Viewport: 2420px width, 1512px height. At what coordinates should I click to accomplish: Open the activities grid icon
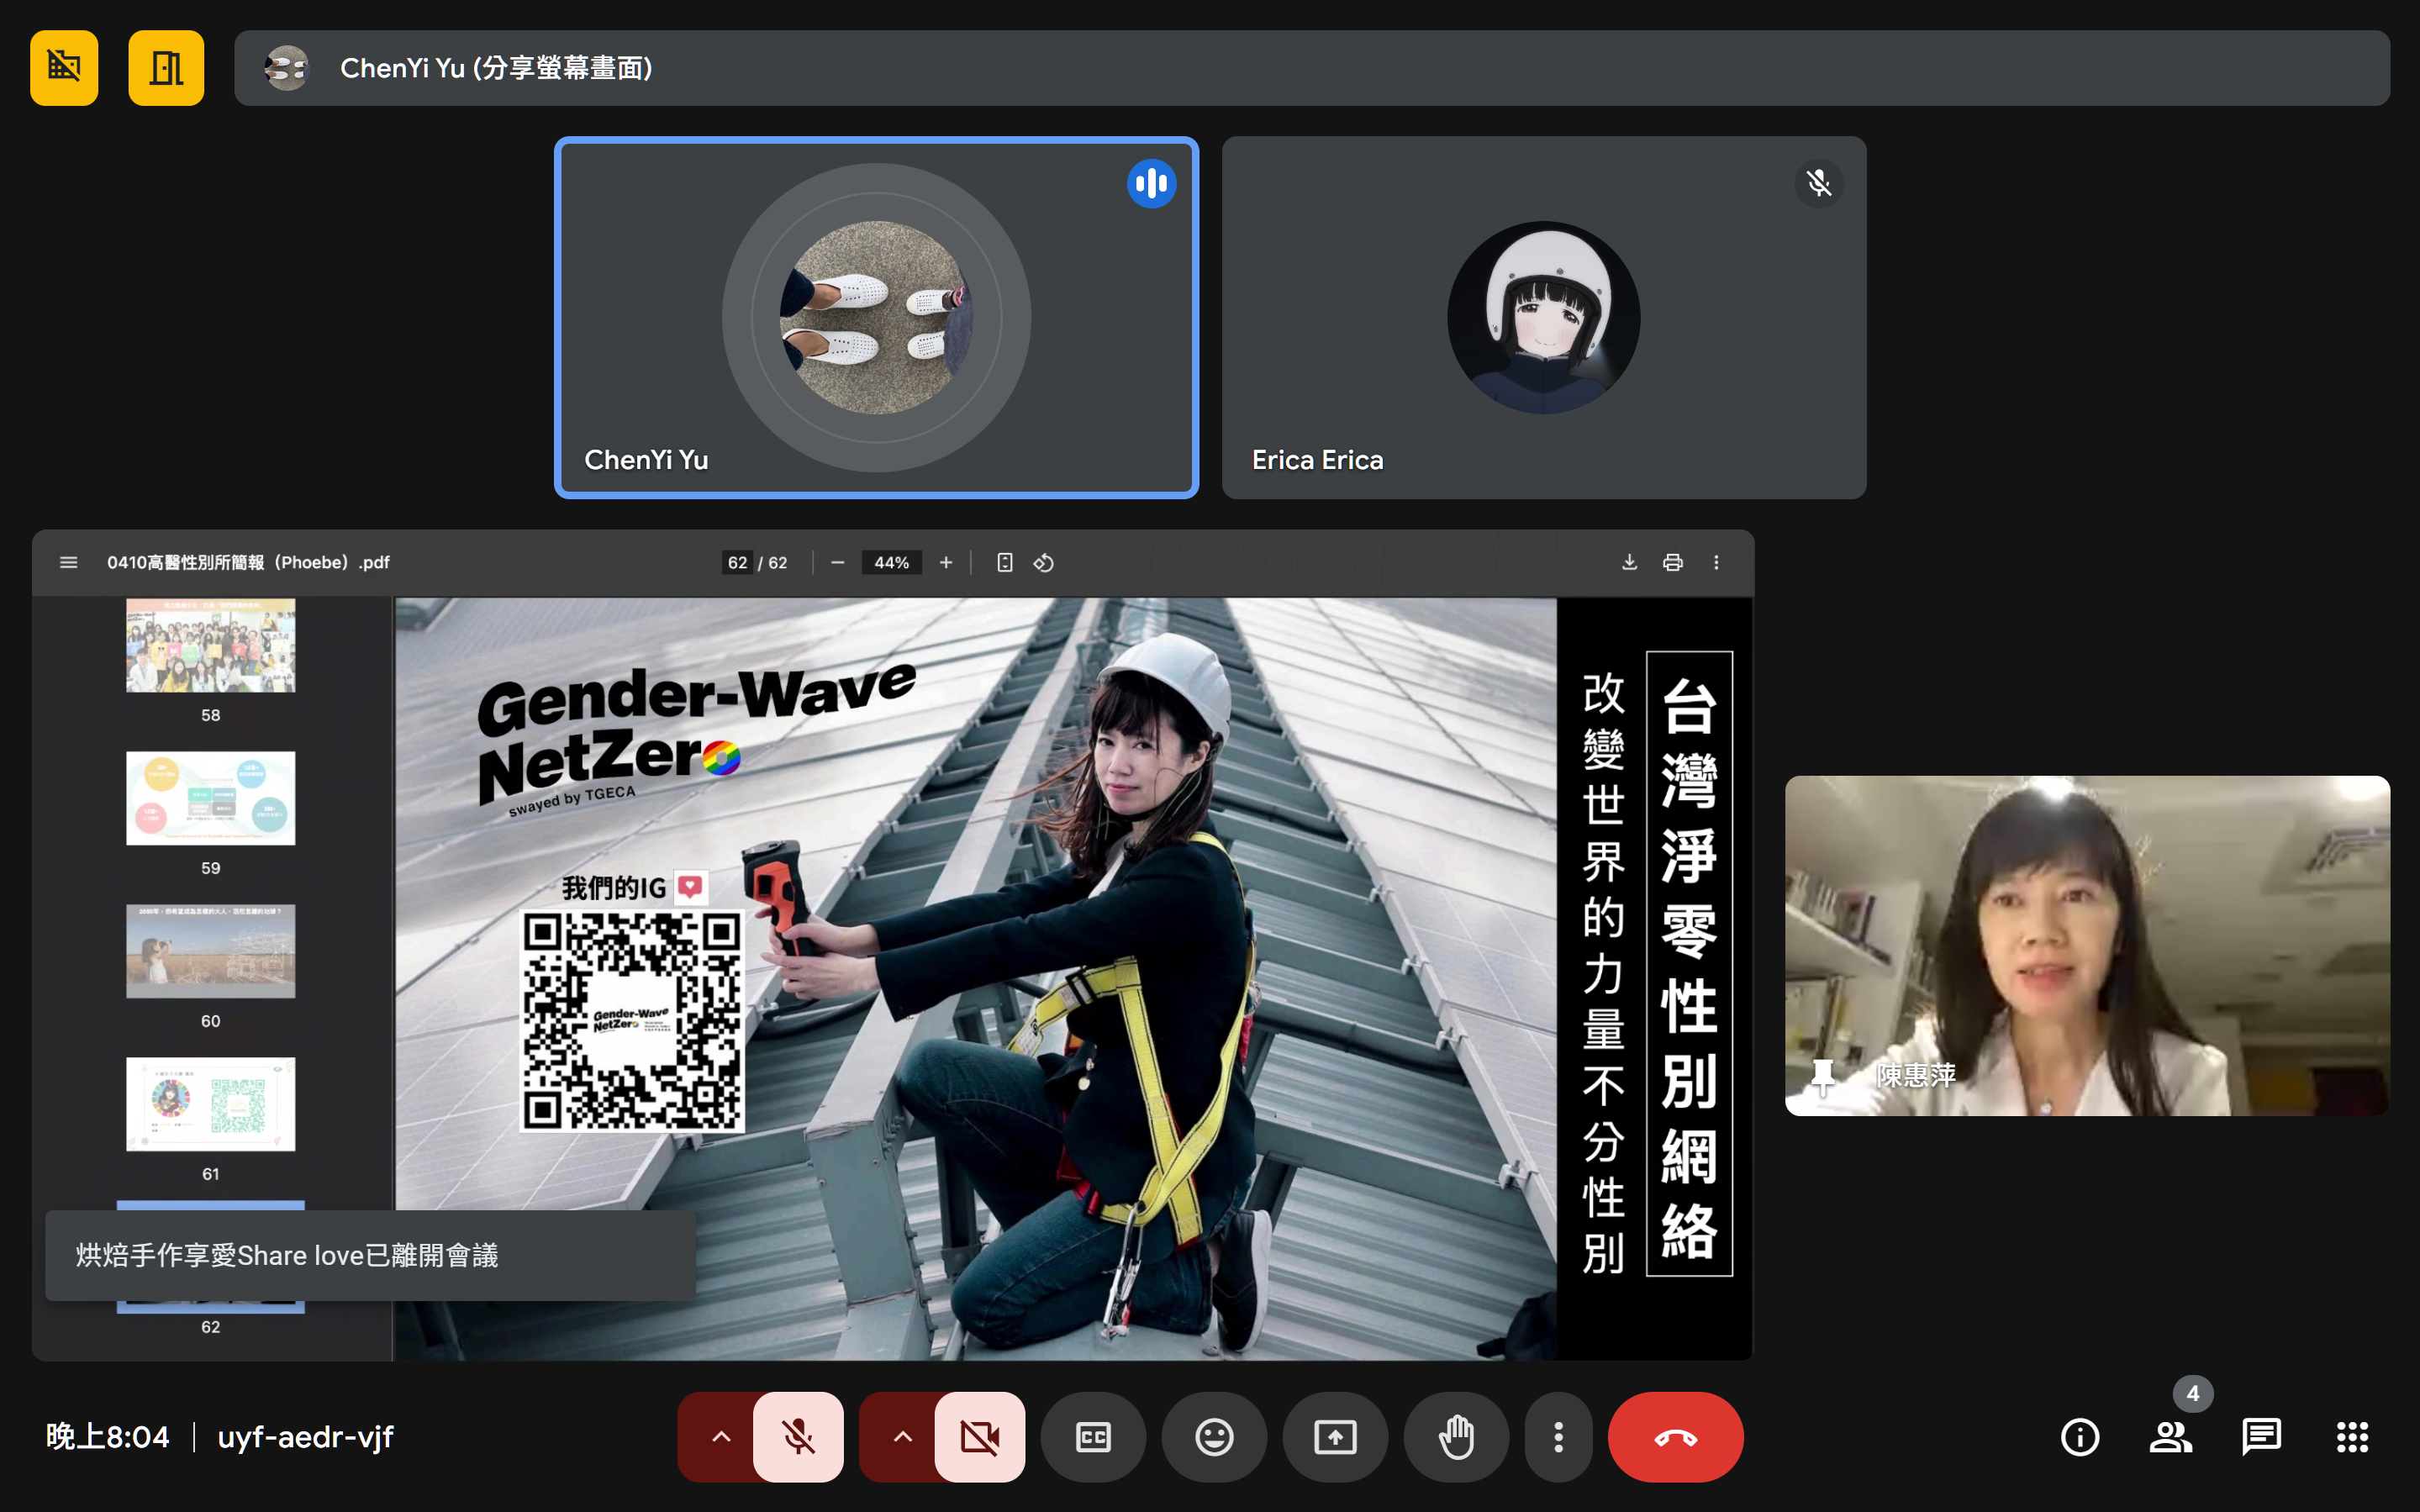[2352, 1437]
